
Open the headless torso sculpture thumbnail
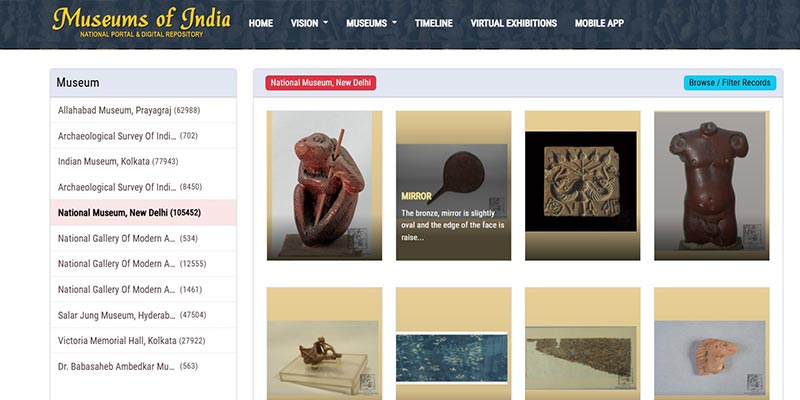tap(711, 185)
